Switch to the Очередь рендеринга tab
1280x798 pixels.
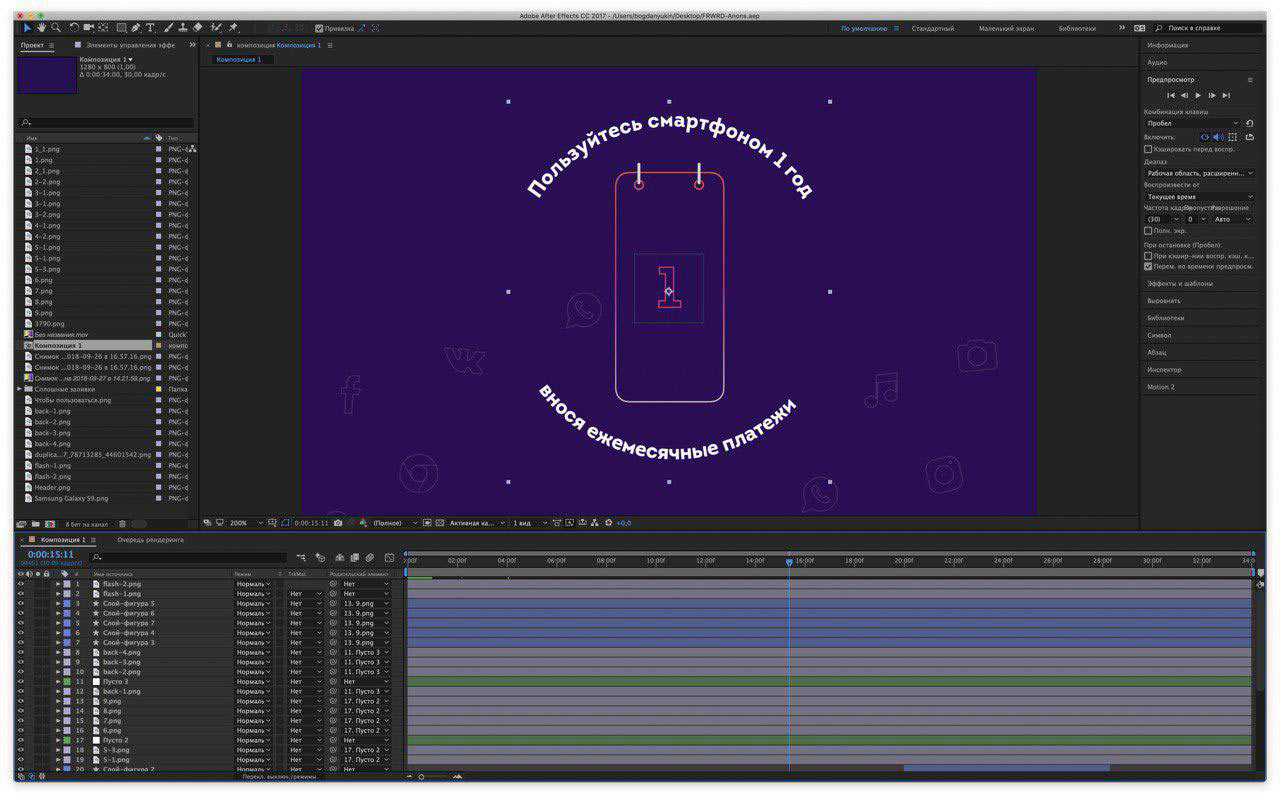[x=150, y=540]
